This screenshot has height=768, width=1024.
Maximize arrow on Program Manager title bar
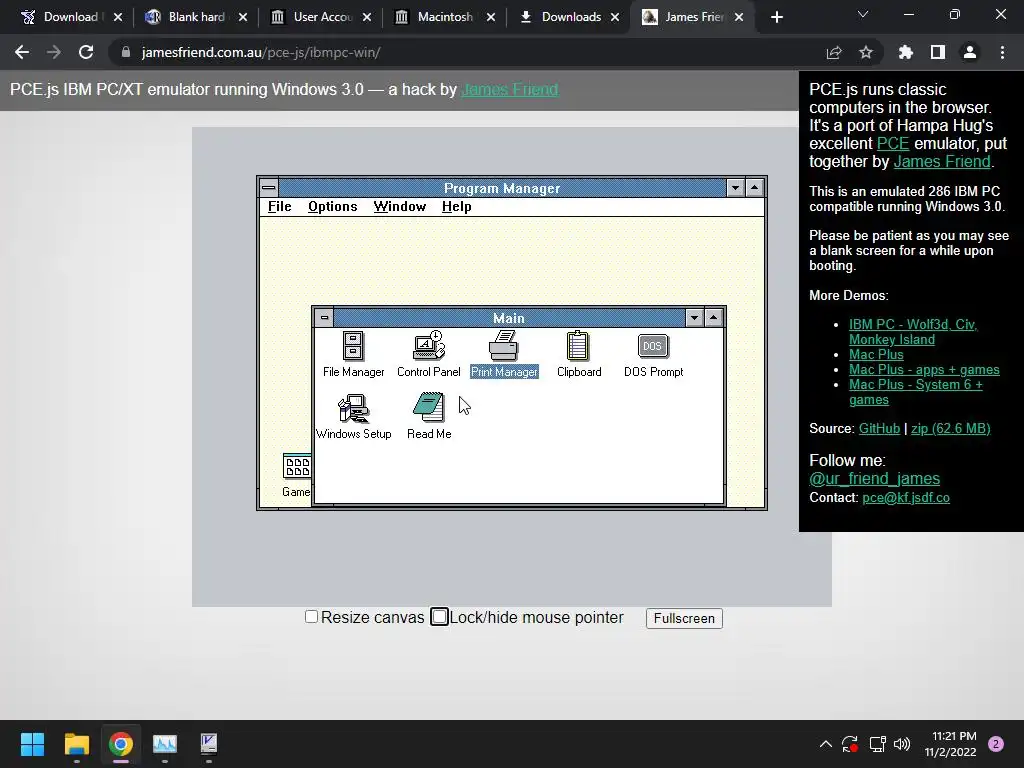click(754, 188)
